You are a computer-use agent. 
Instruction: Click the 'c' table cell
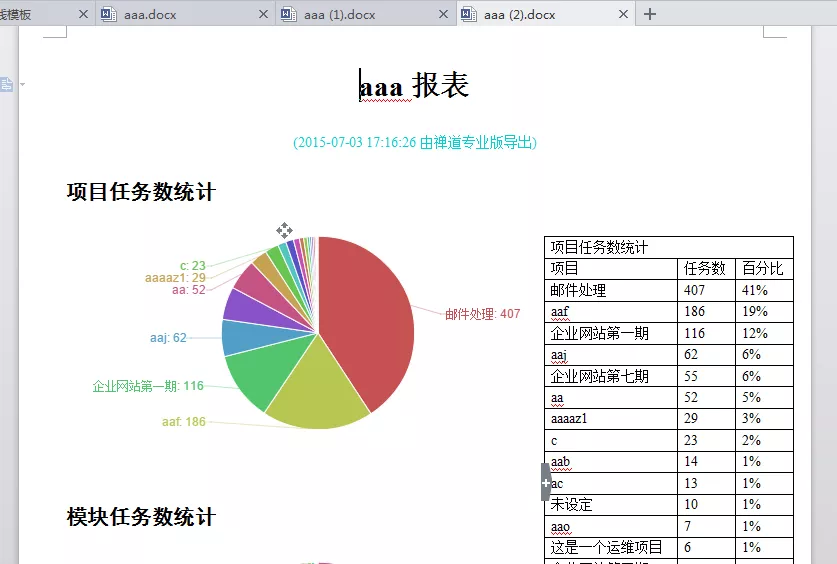(611, 440)
